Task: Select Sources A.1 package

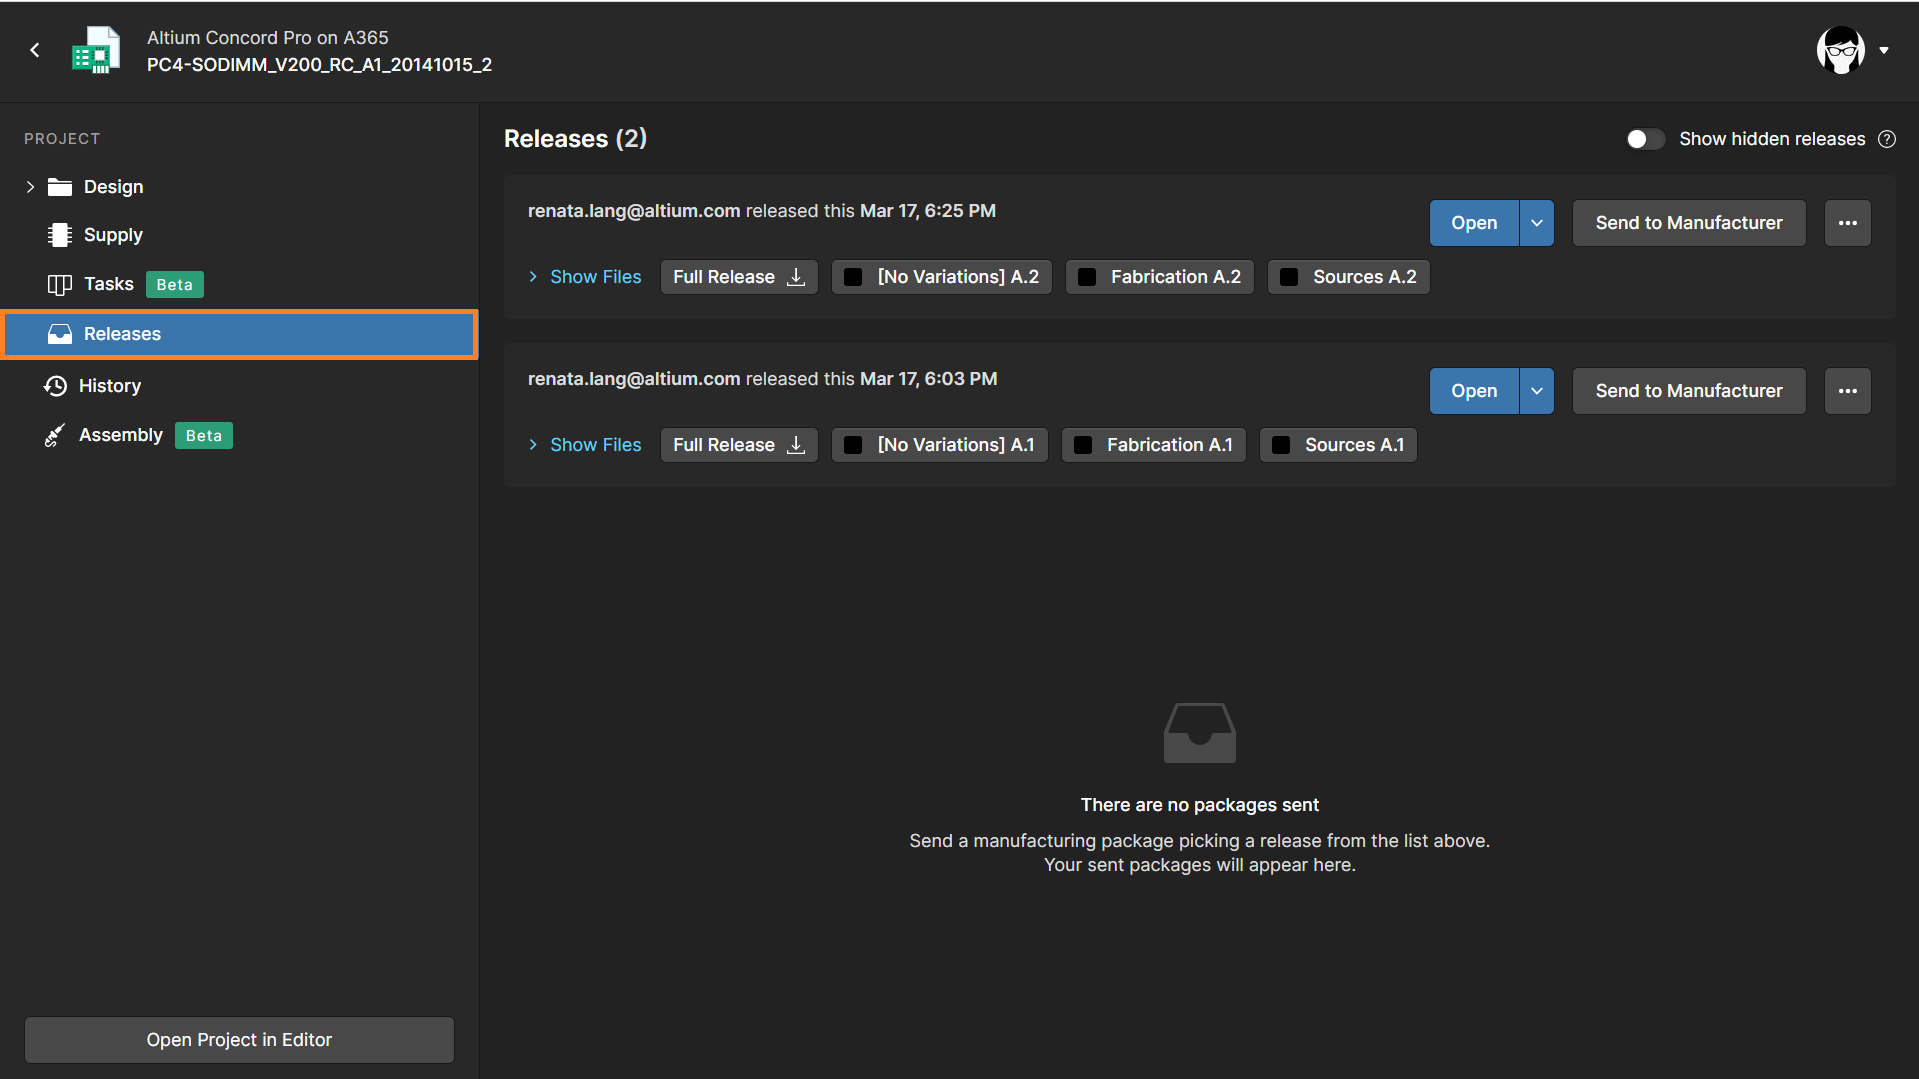Action: tap(1338, 445)
